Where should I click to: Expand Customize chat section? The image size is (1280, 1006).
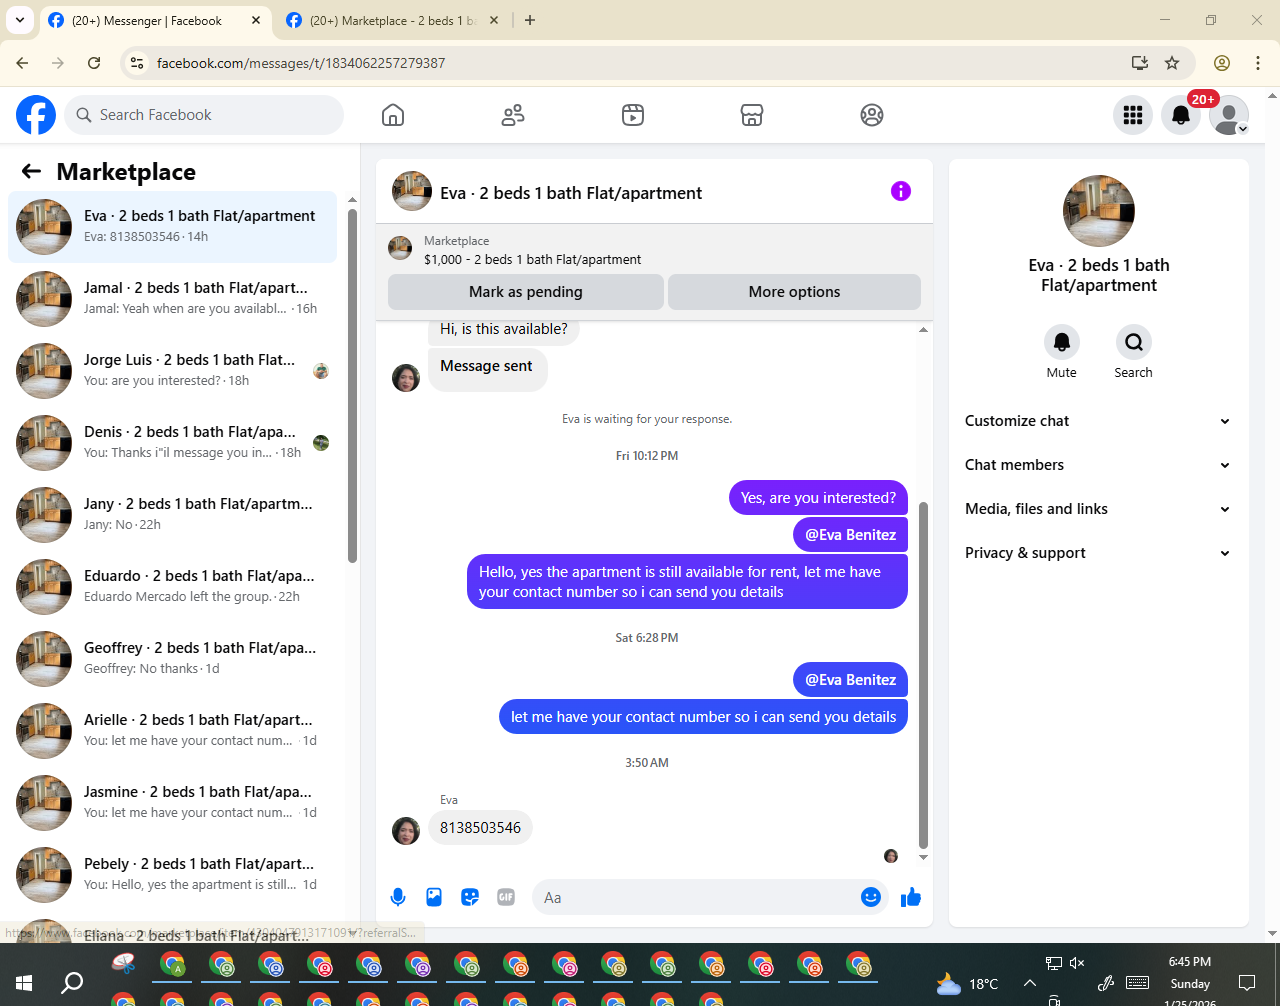tap(1098, 421)
